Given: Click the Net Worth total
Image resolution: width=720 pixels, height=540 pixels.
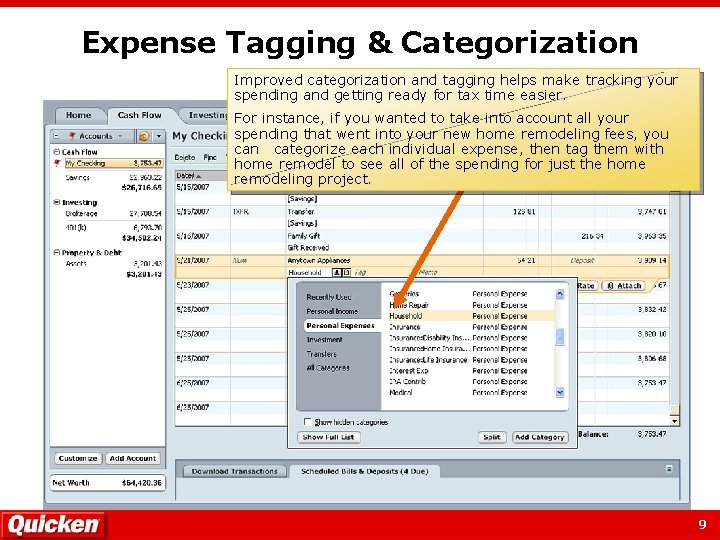Looking at the screenshot, I should [107, 483].
